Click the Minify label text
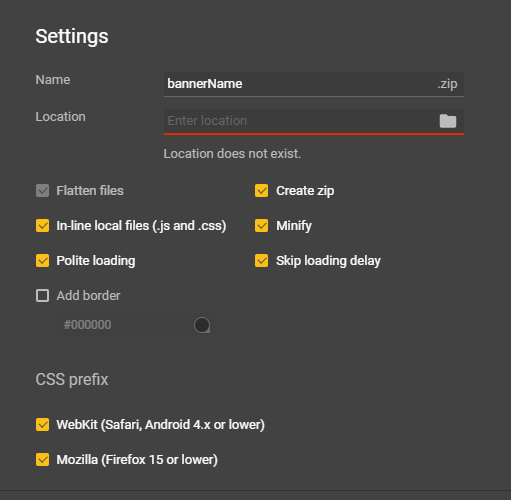 pyautogui.click(x=294, y=226)
